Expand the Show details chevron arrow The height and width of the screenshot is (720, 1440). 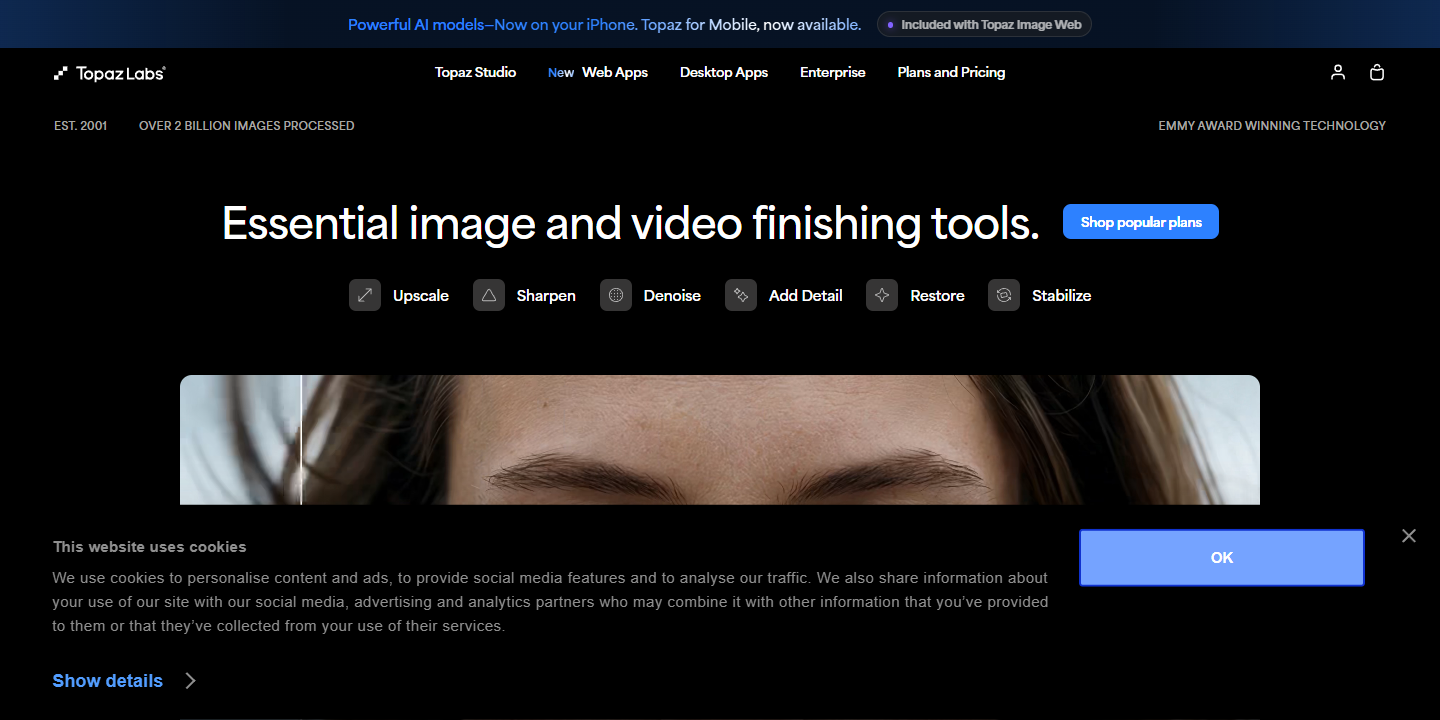pos(190,681)
